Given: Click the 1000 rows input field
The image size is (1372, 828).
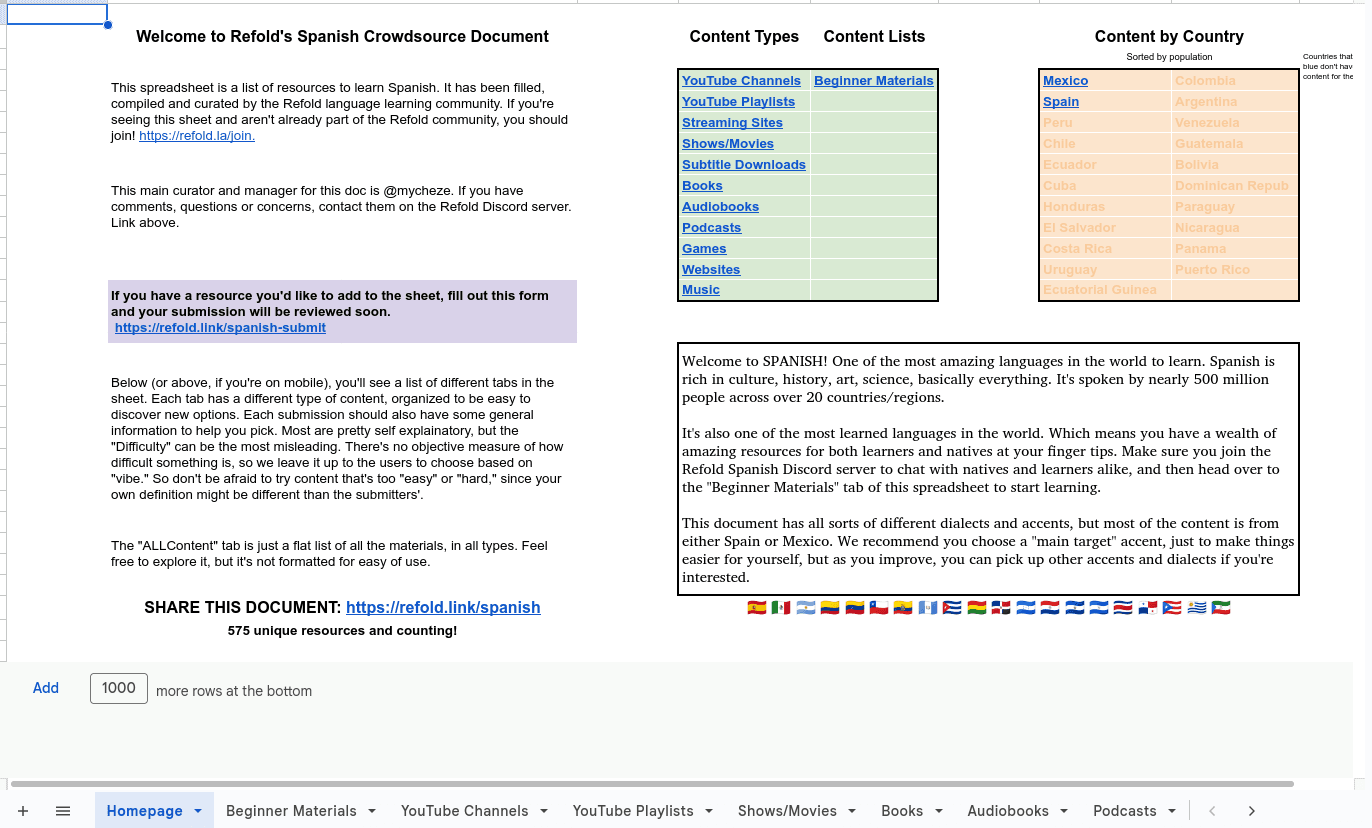Looking at the screenshot, I should 118,688.
